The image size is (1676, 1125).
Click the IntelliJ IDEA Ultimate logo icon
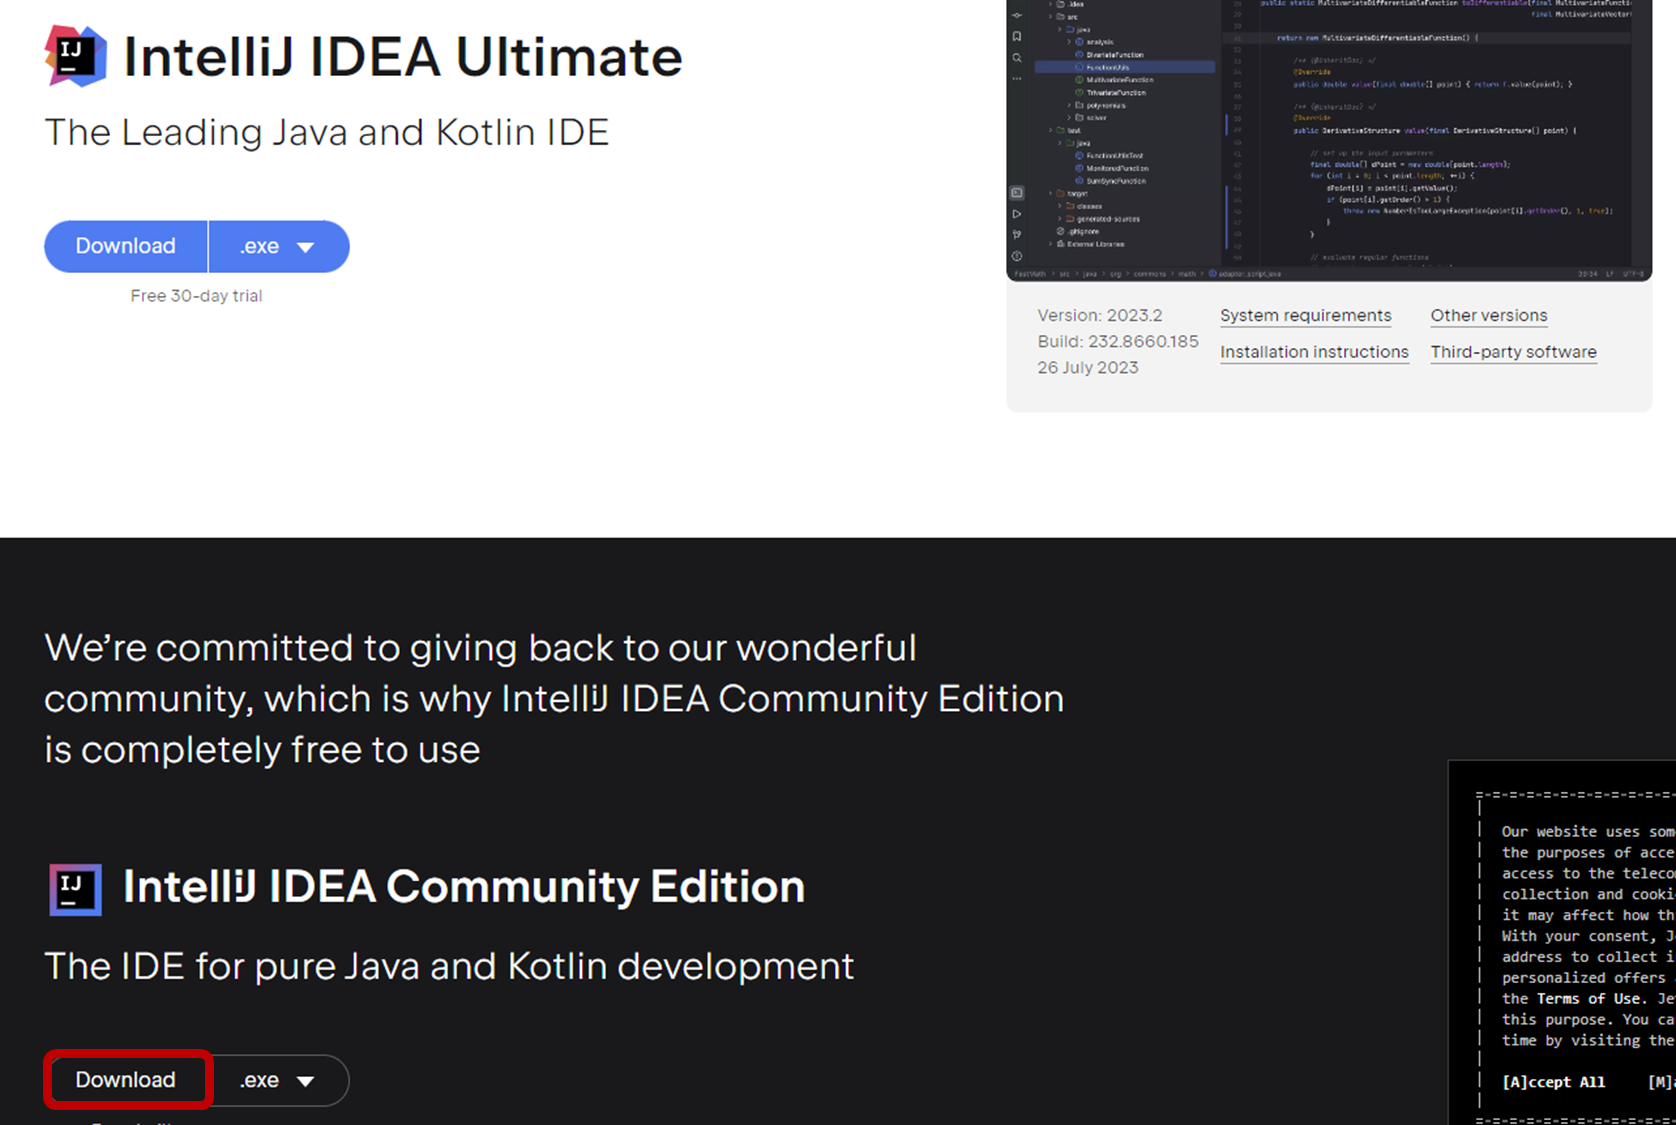pyautogui.click(x=75, y=56)
